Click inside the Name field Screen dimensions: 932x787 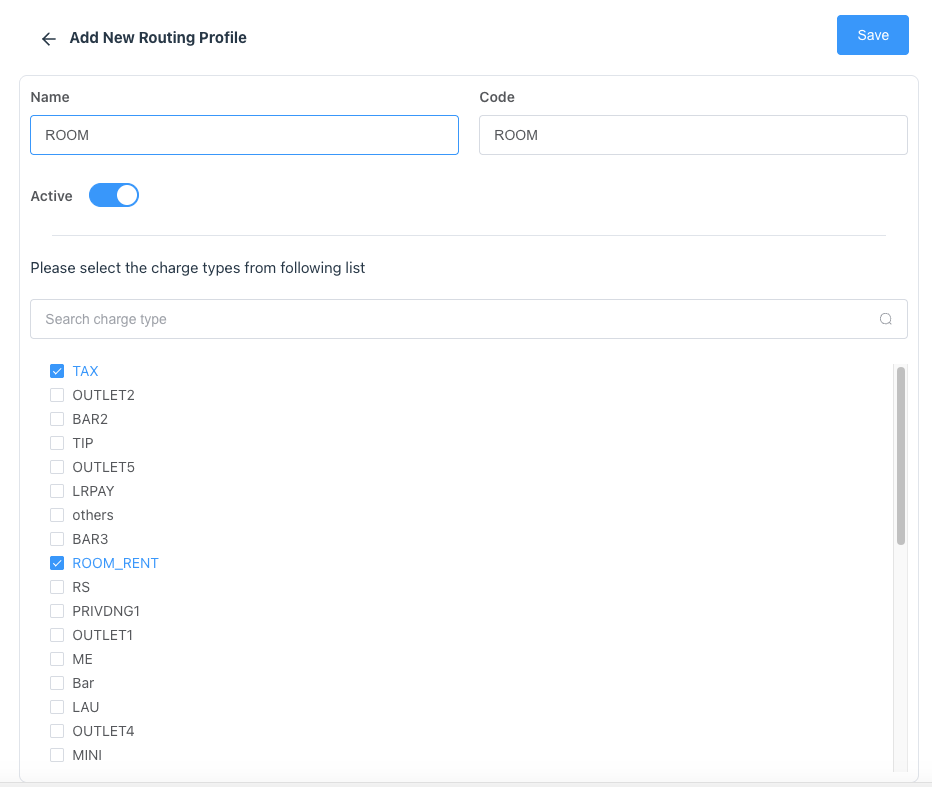pos(244,134)
